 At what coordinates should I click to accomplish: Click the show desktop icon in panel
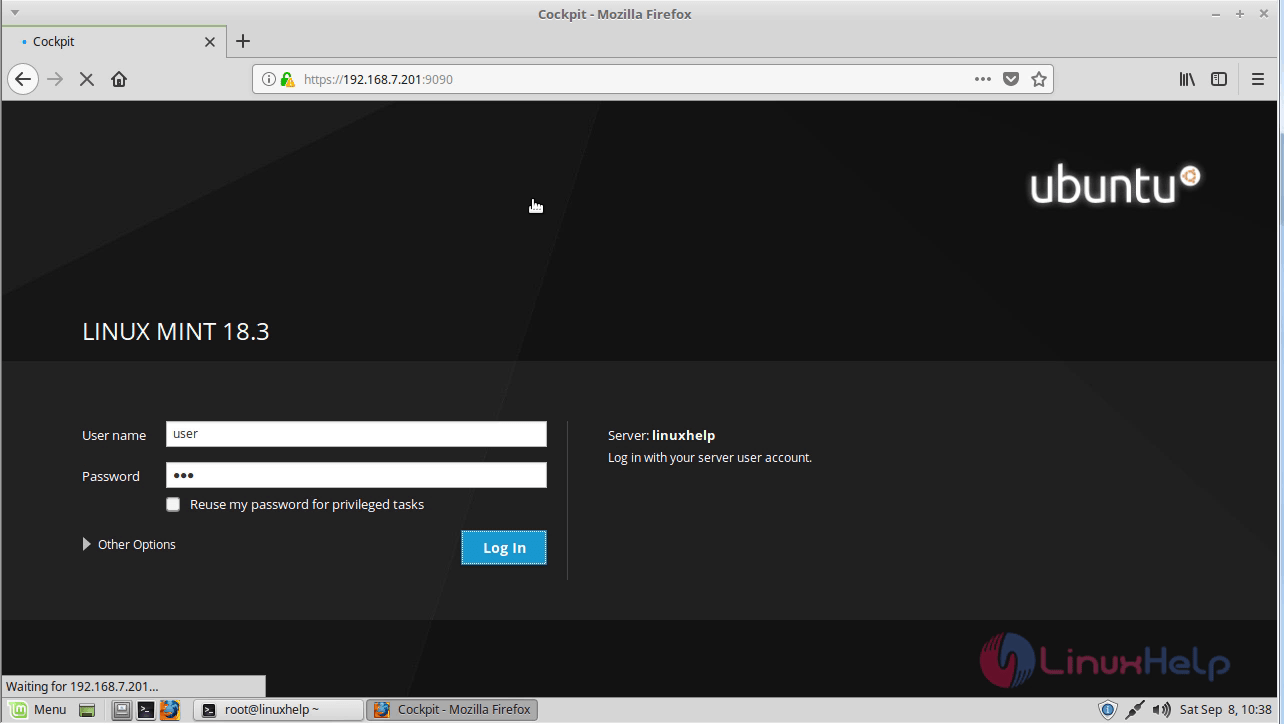(x=87, y=710)
